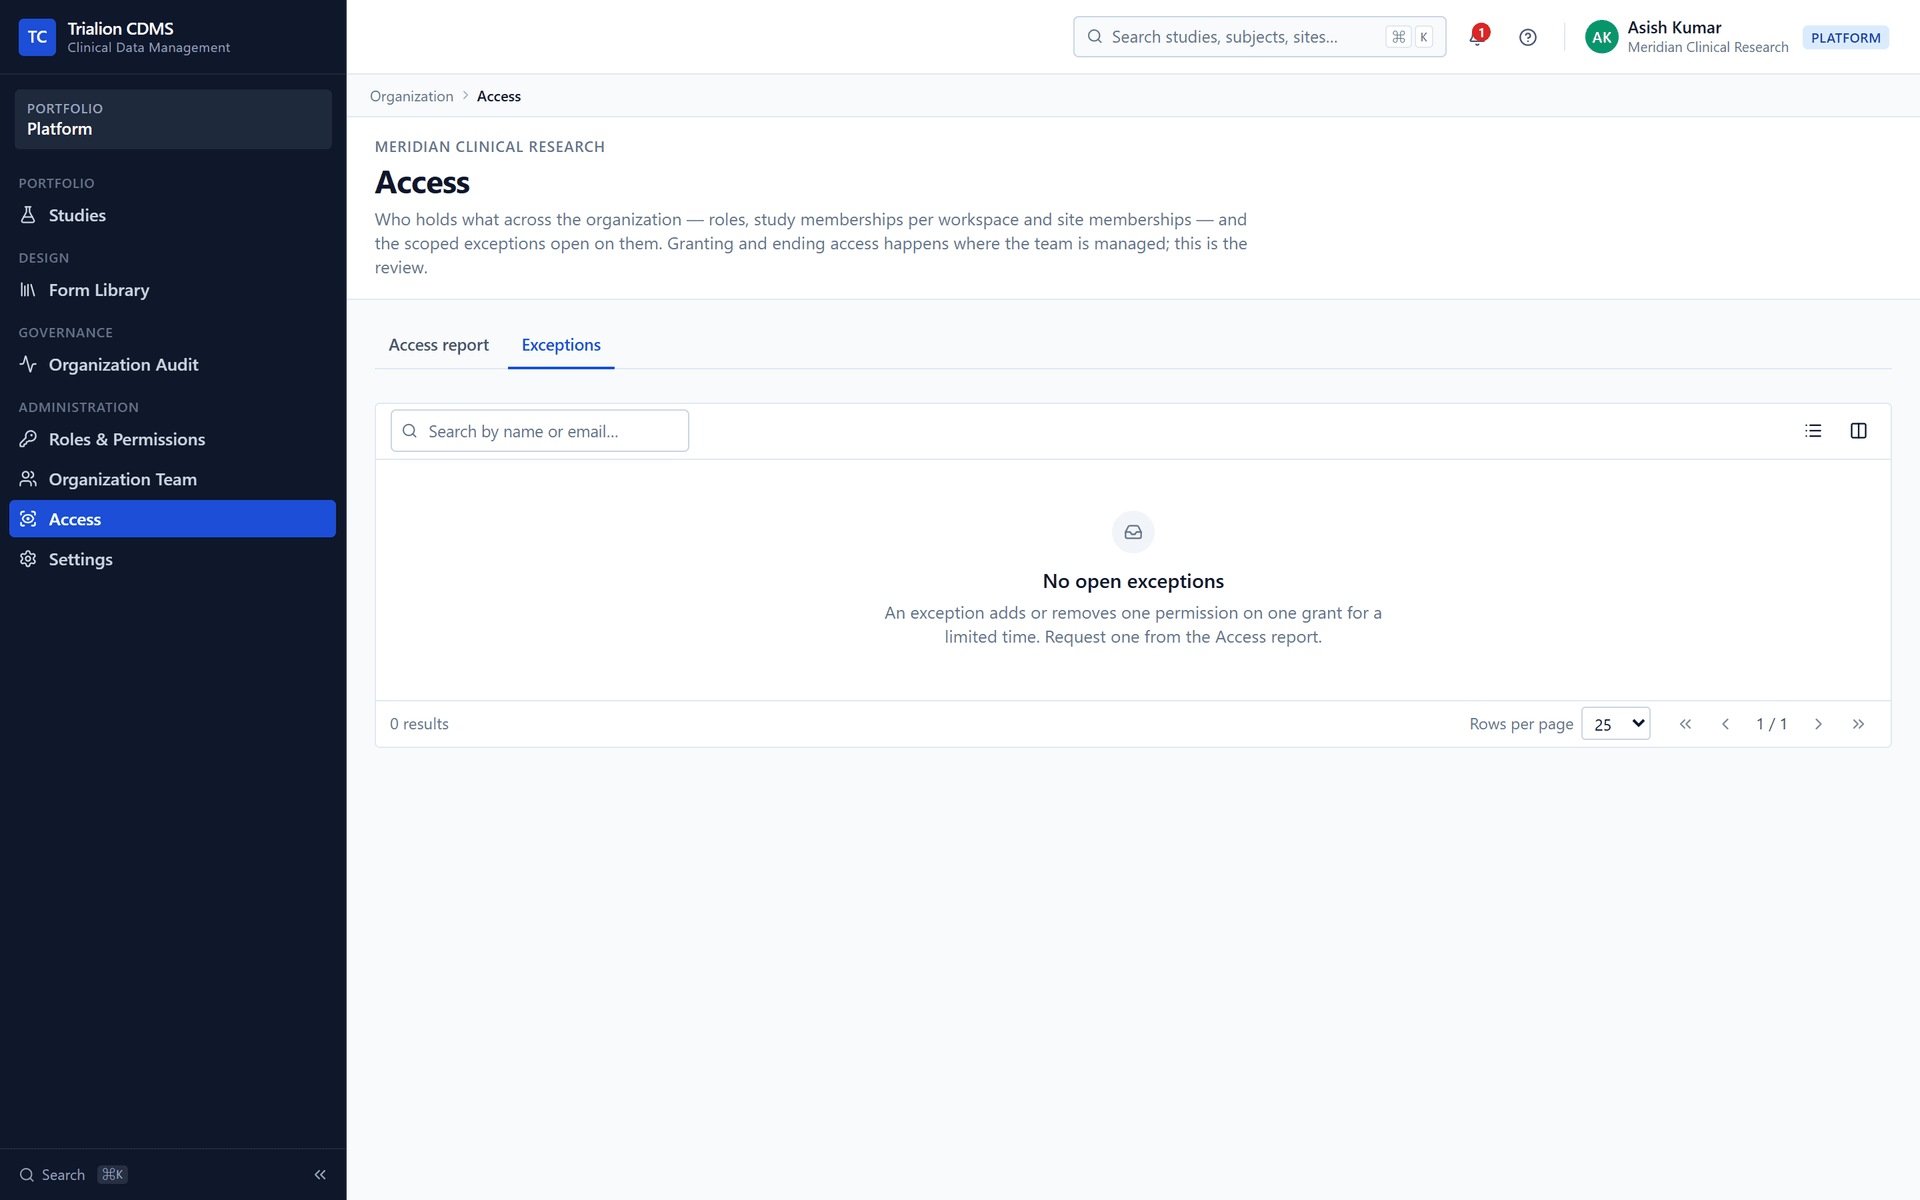This screenshot has height=1200, width=1920.
Task: Click the 0 results text
Action: [419, 724]
